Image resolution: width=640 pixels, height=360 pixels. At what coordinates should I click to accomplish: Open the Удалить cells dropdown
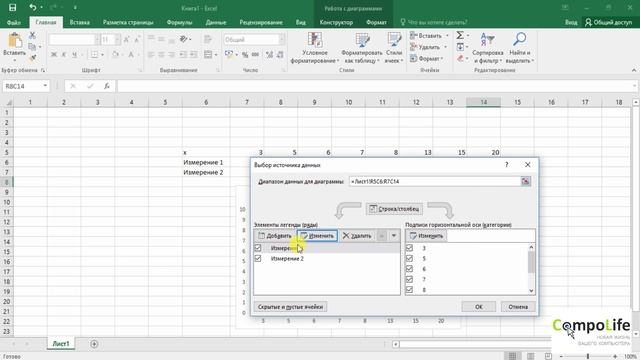(x=445, y=47)
